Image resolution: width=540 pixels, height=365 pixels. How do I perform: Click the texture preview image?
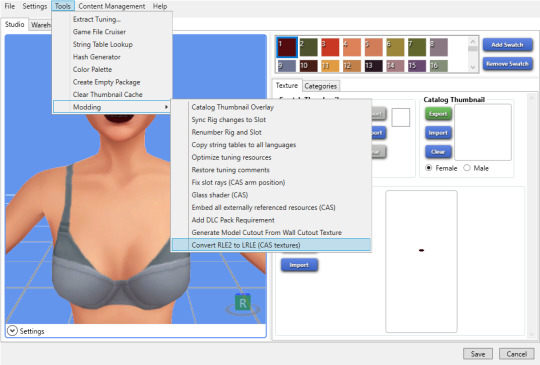(421, 262)
